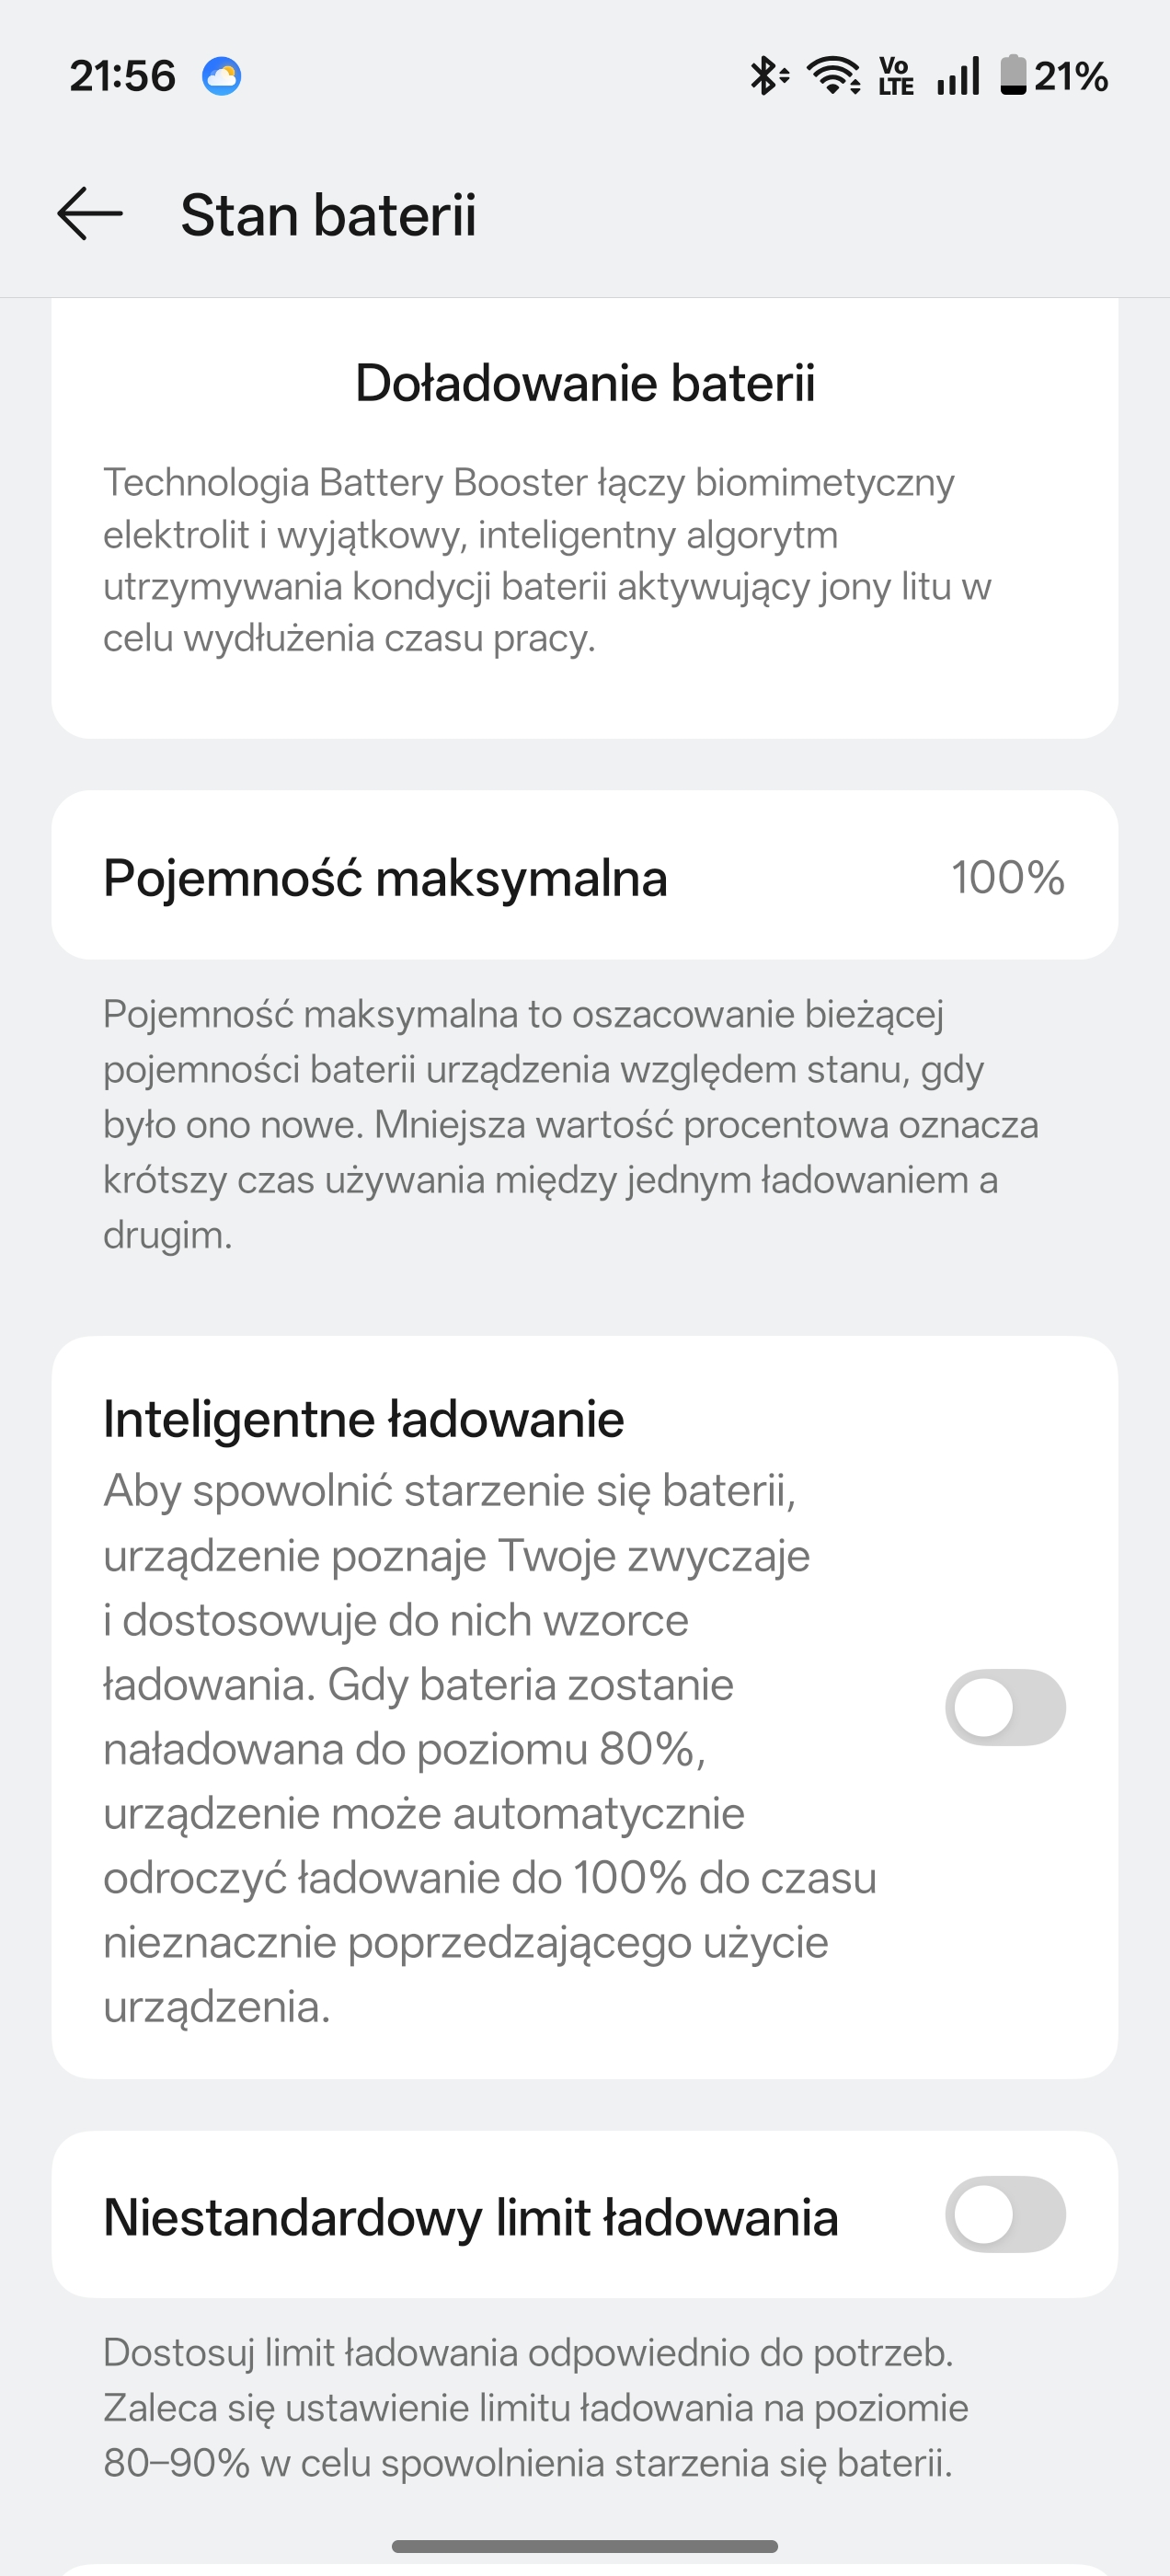This screenshot has width=1170, height=2576.
Task: Tap the VoLTE indicator icon
Action: tap(896, 76)
